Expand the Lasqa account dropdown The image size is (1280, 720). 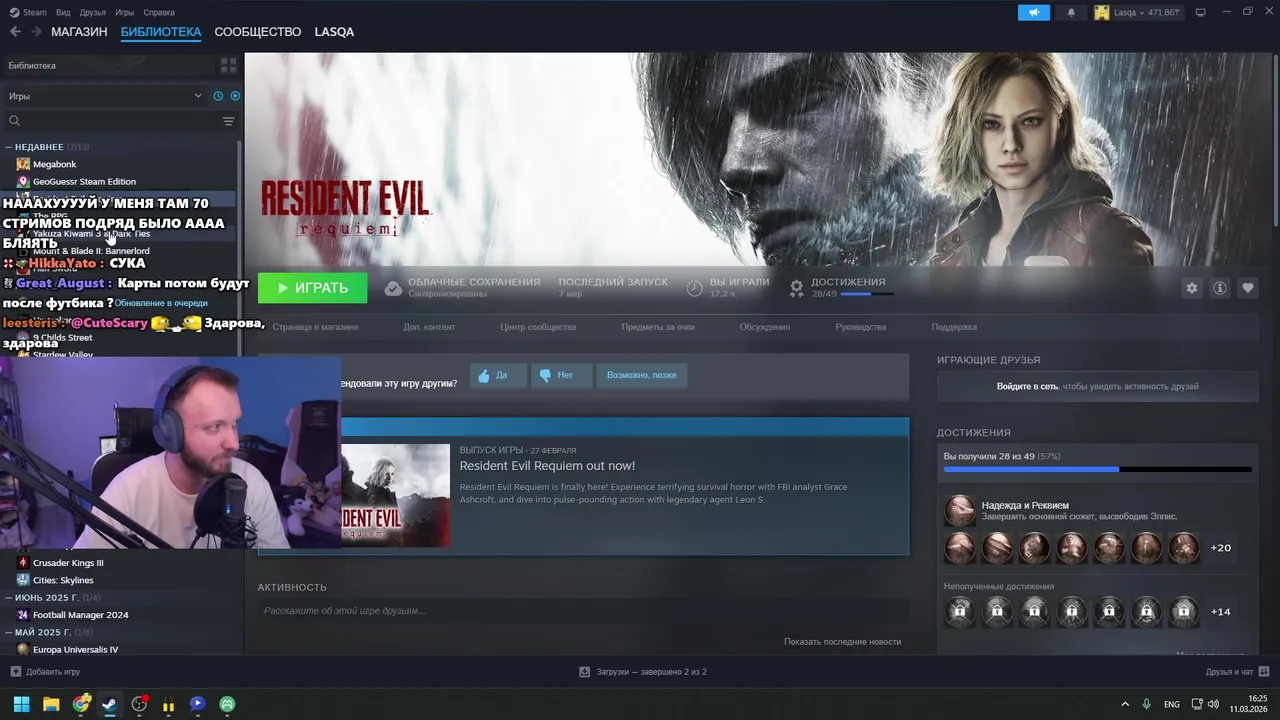1136,12
